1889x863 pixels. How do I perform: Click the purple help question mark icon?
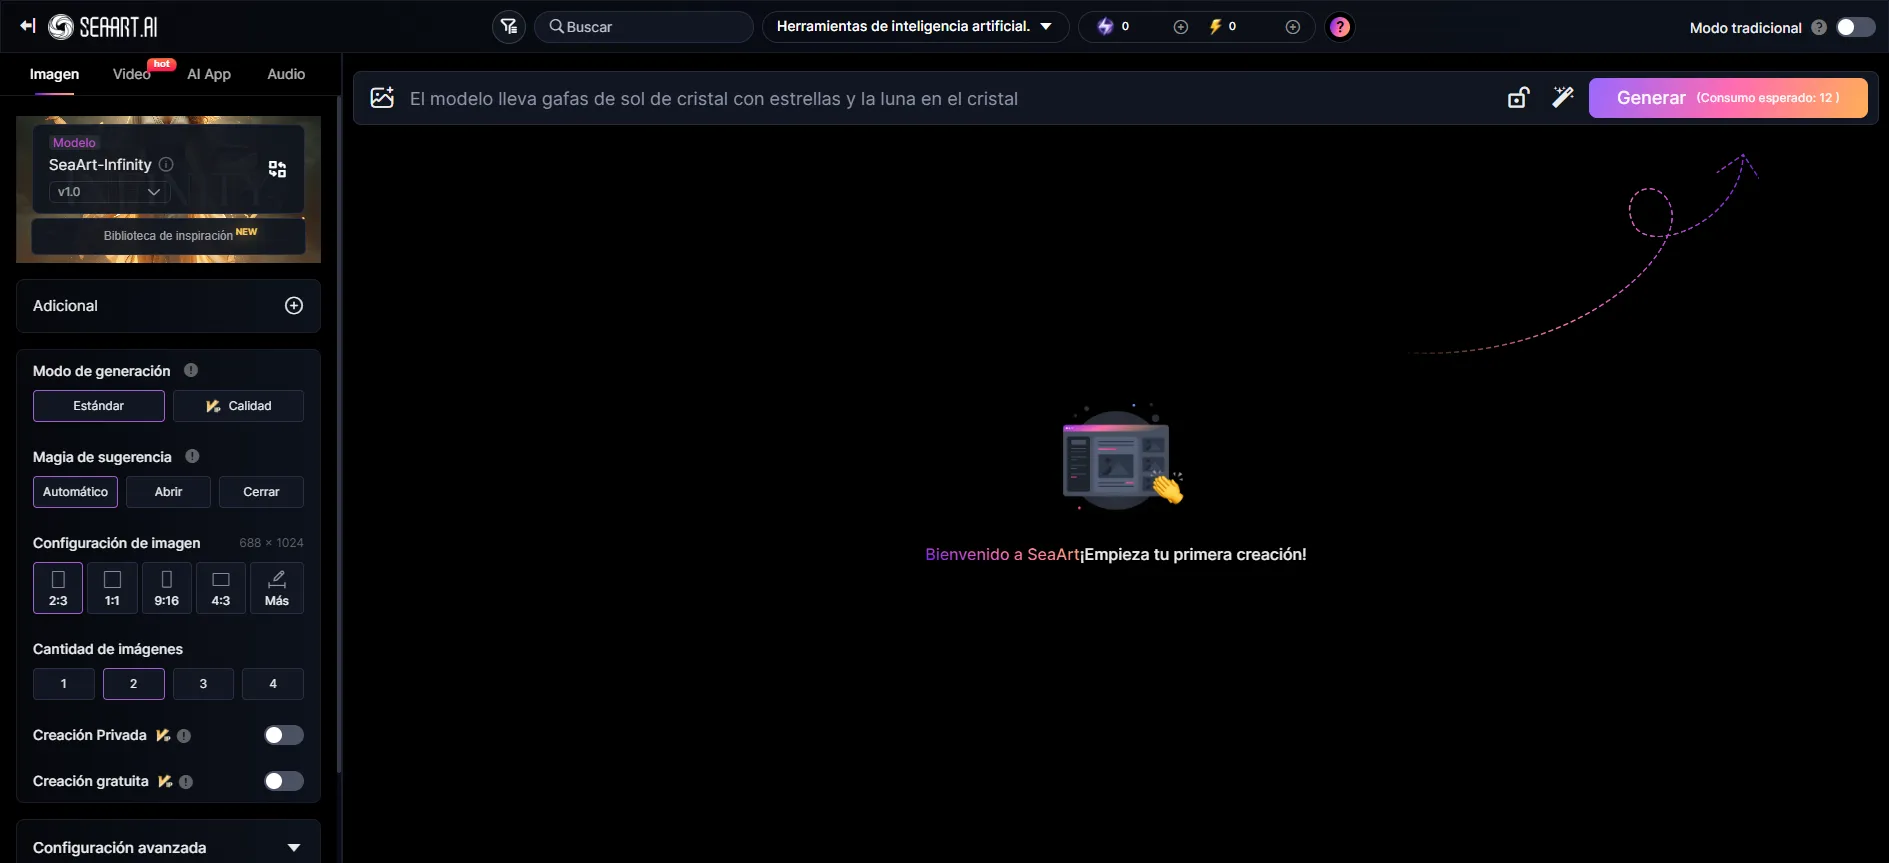pyautogui.click(x=1339, y=27)
